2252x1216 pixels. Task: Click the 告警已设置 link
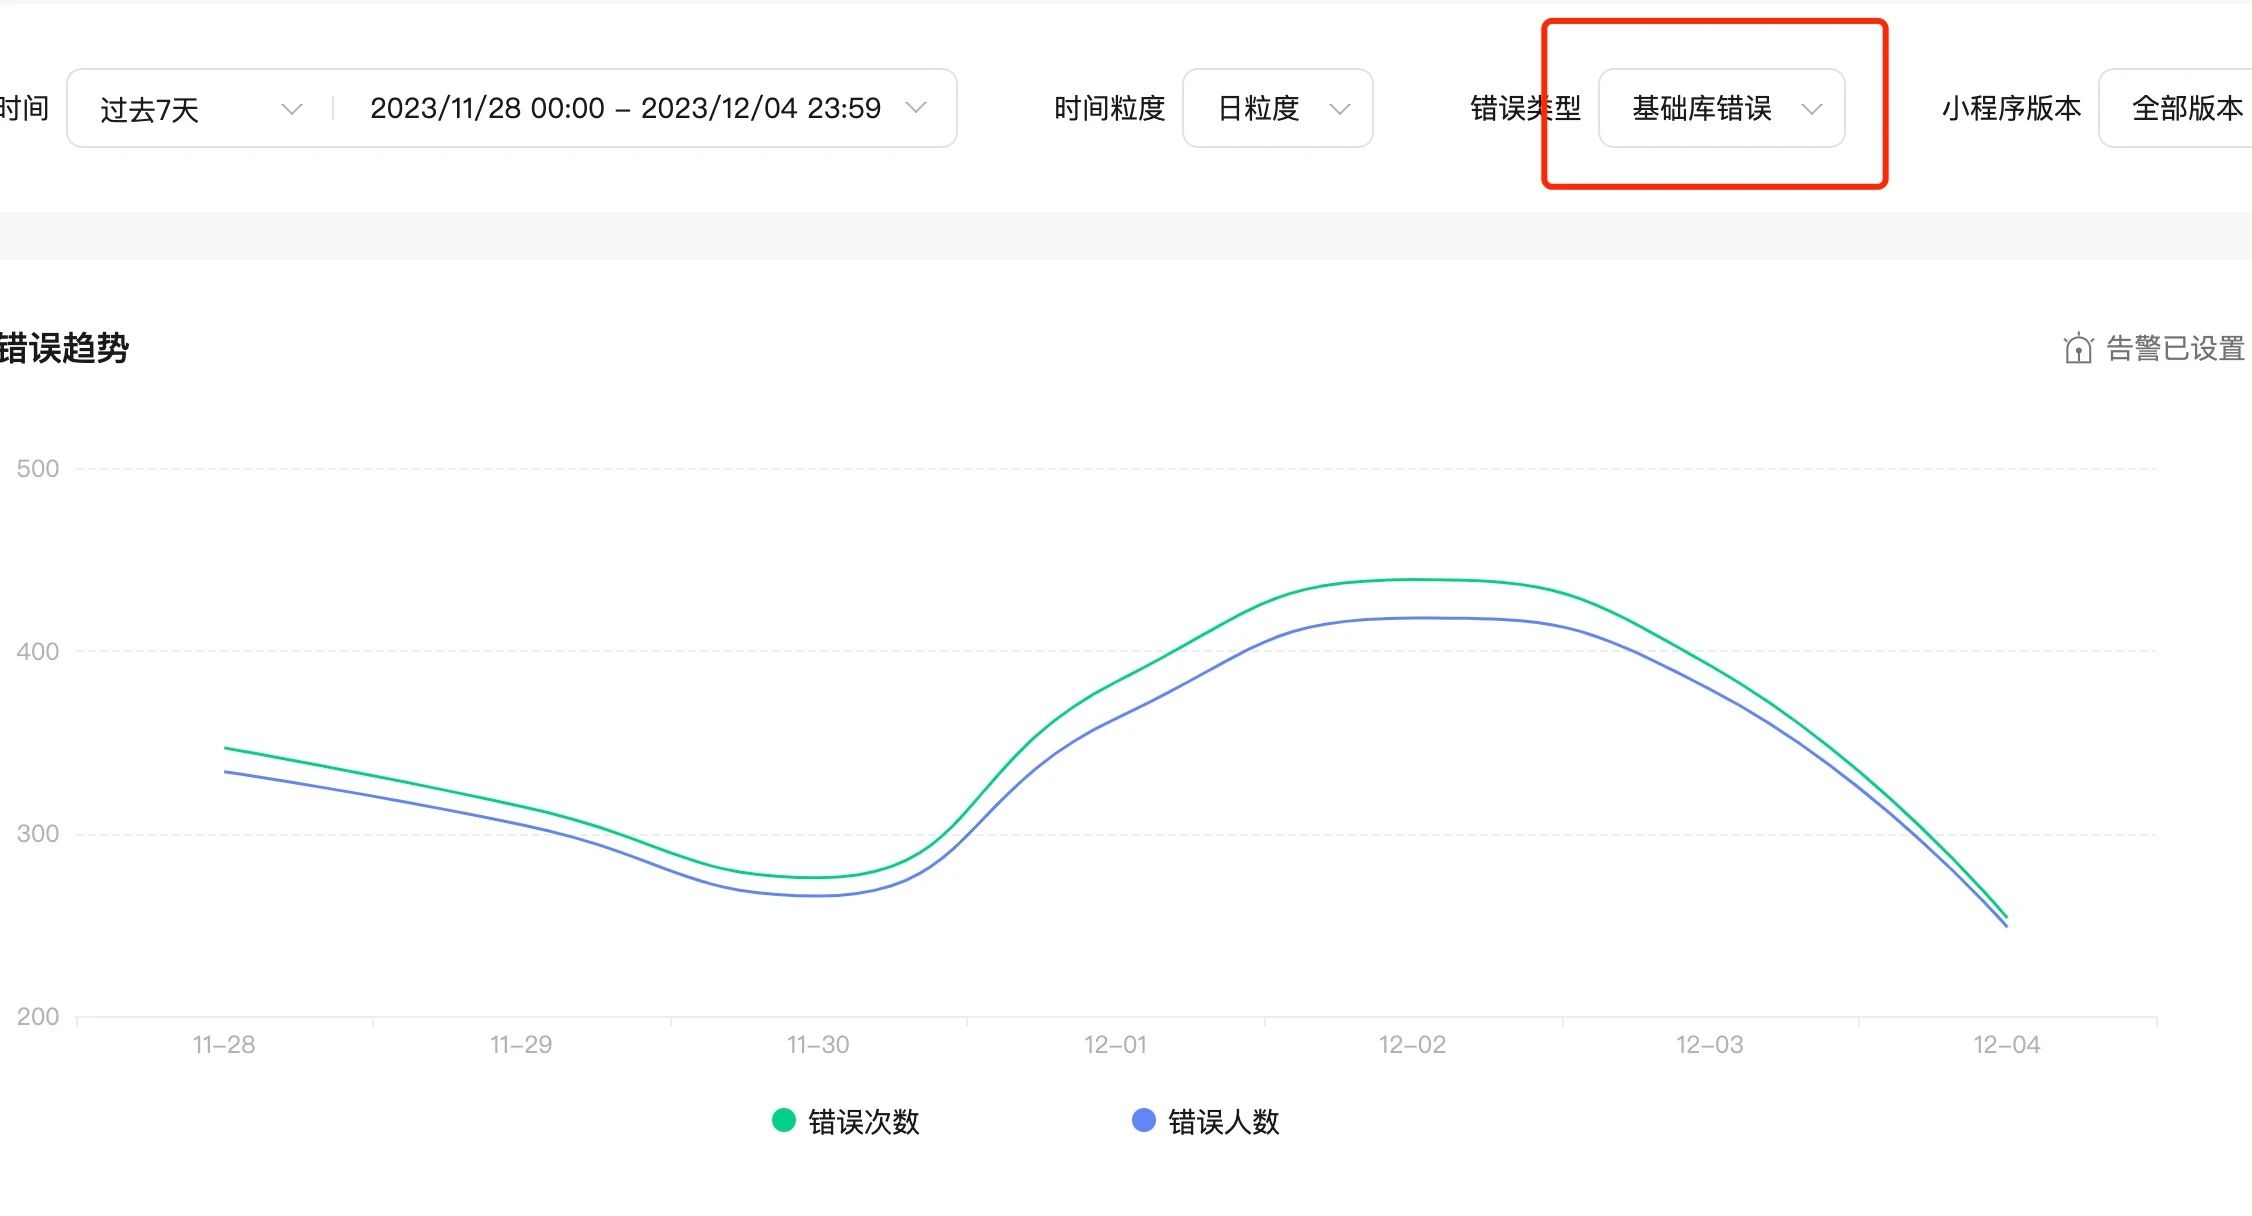(2175, 349)
